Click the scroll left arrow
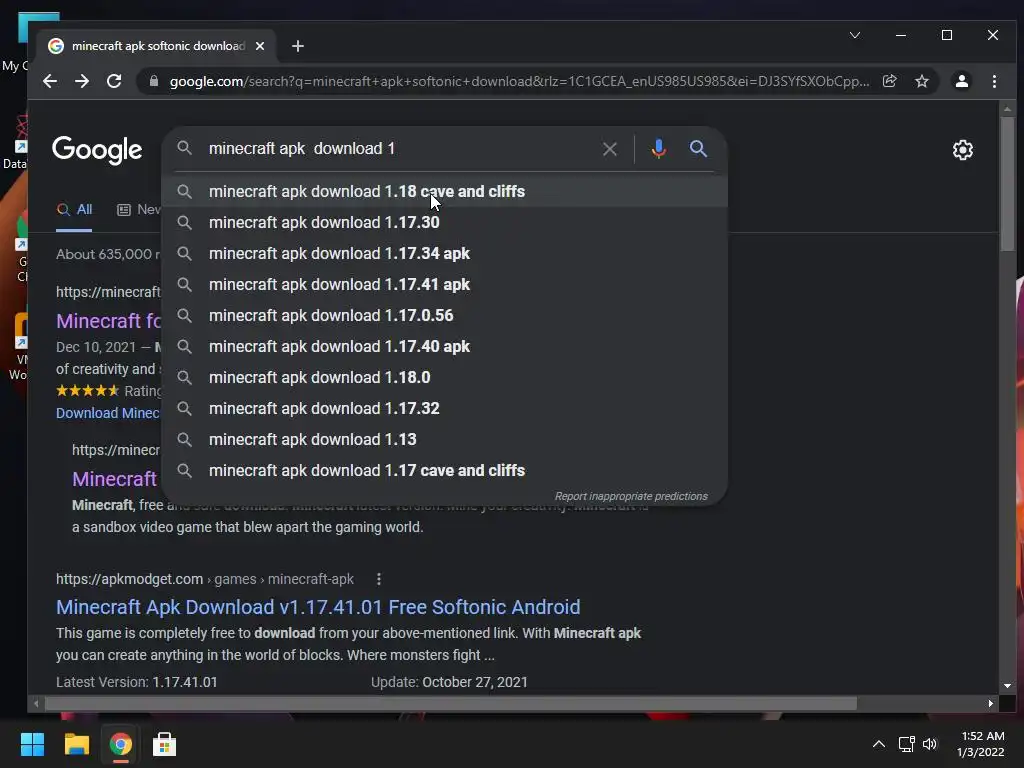The height and width of the screenshot is (768, 1024). 36,703
